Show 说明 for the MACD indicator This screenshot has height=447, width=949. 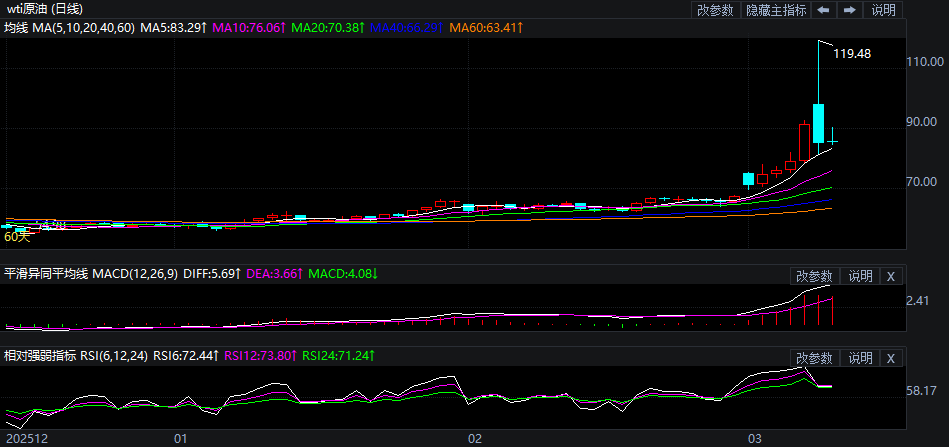(860, 276)
